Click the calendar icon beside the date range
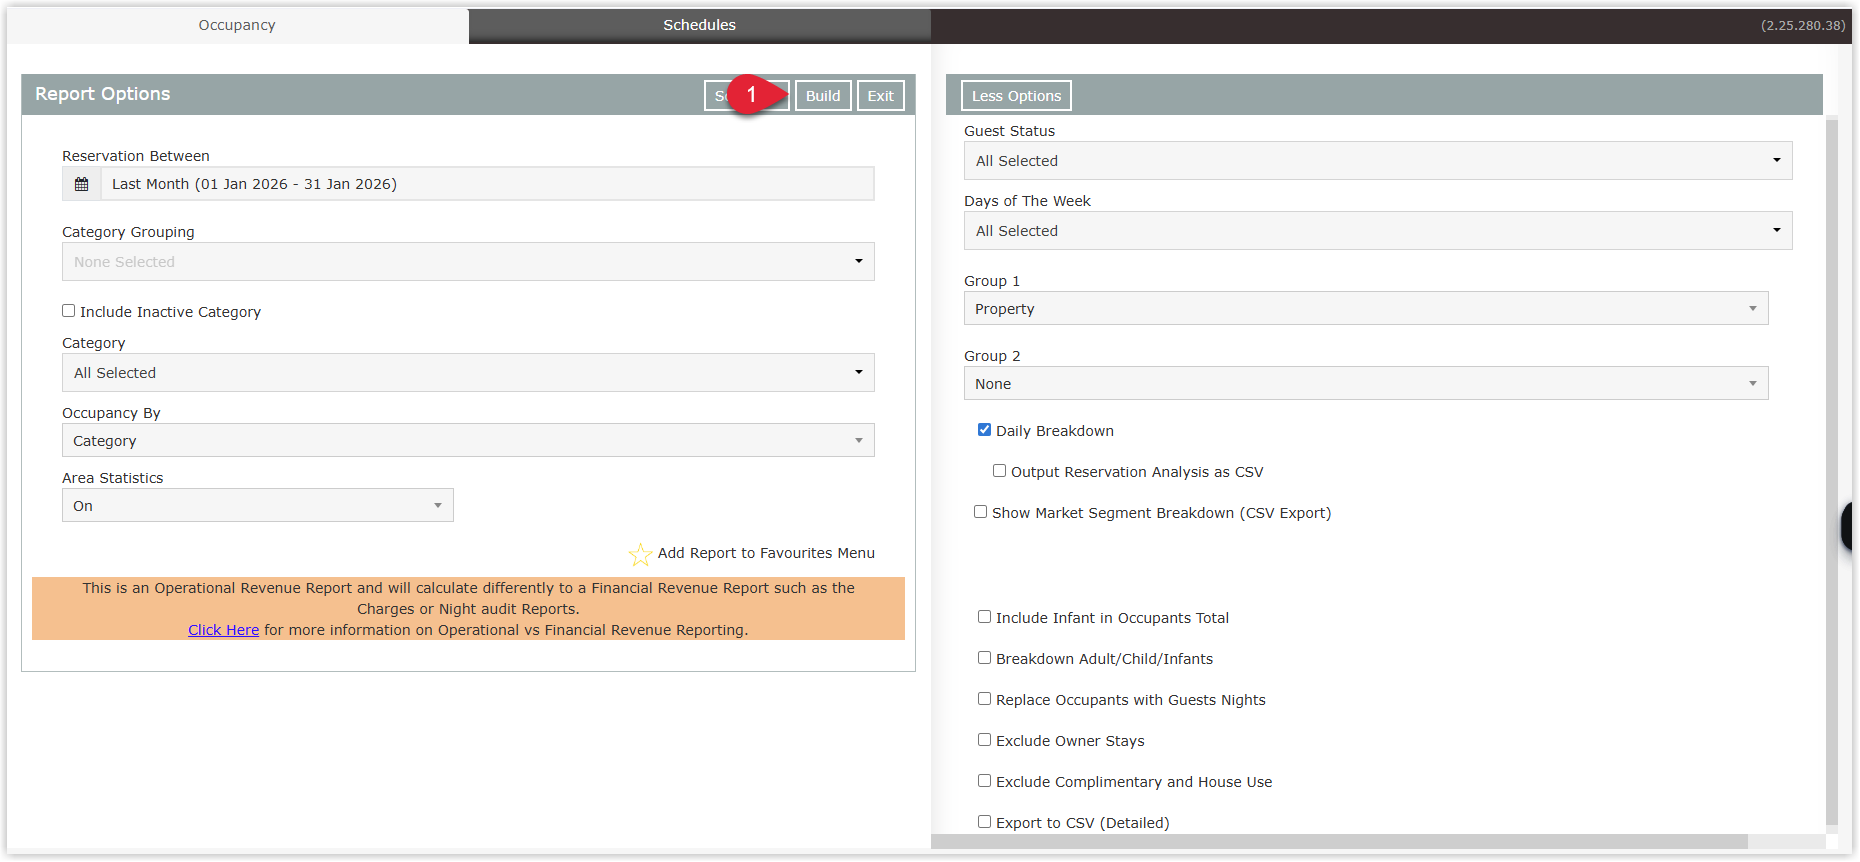The height and width of the screenshot is (862, 1860). click(82, 184)
